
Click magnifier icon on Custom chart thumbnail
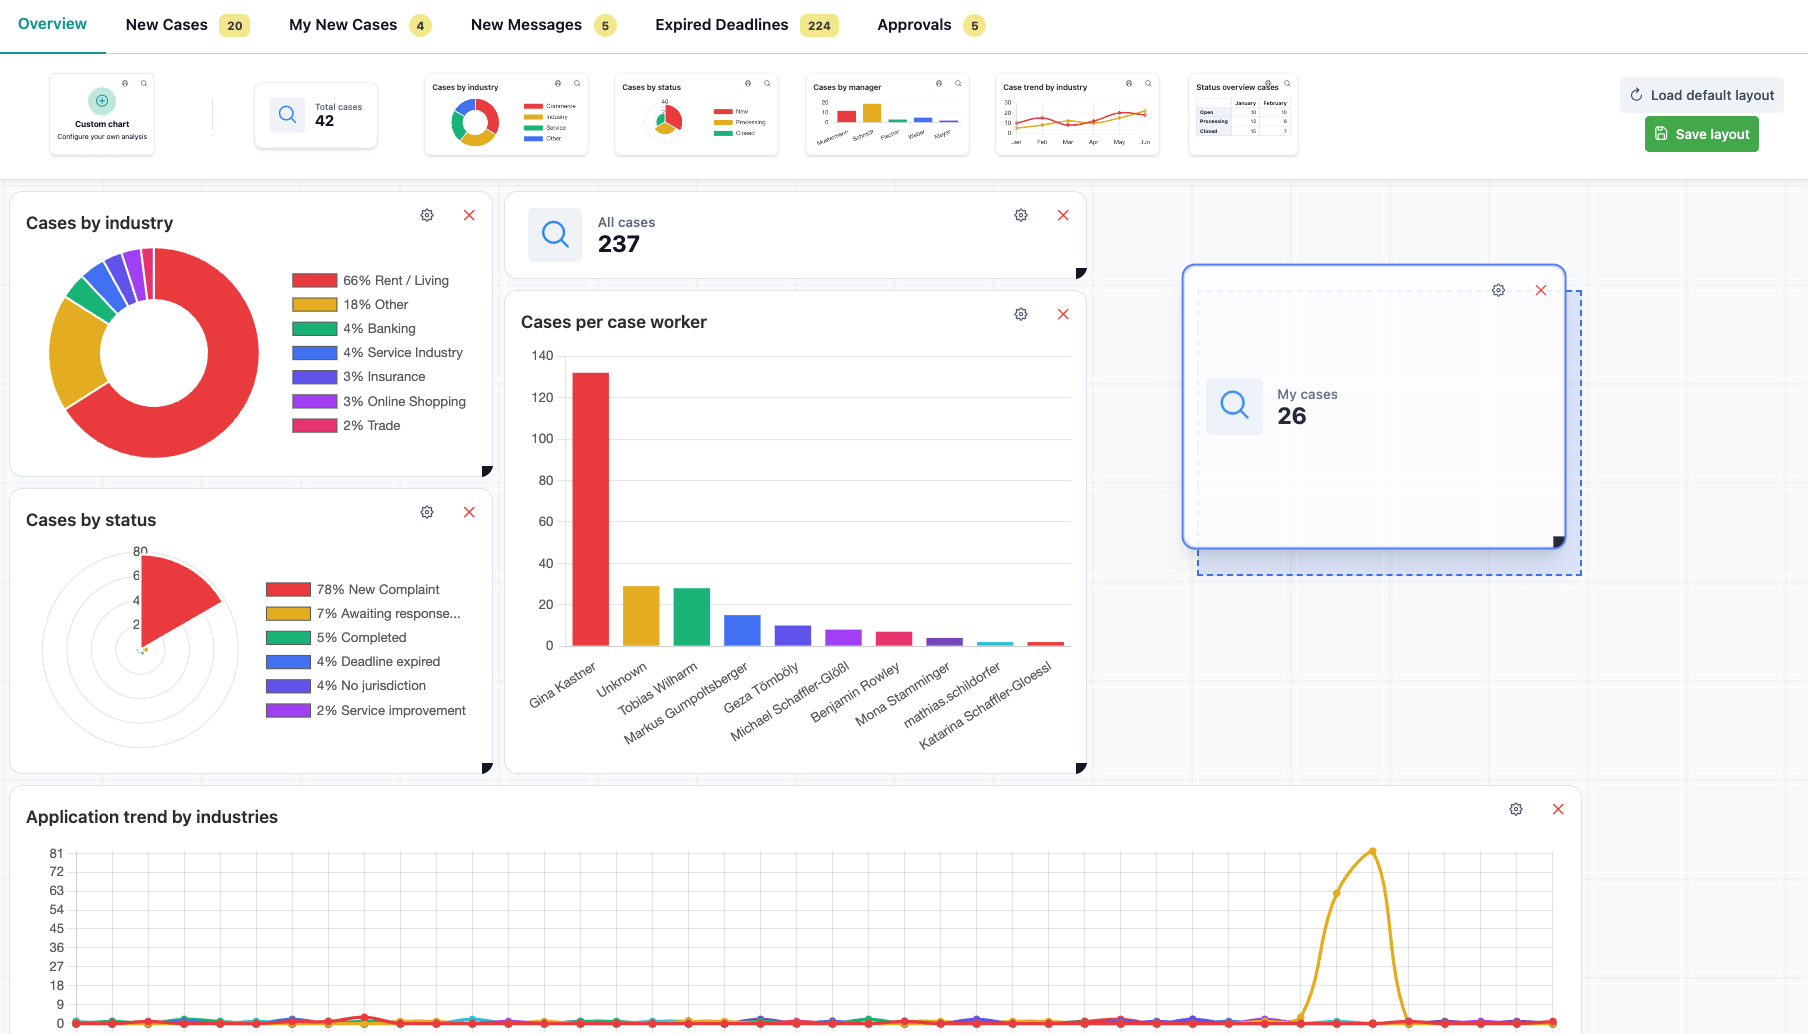(x=144, y=83)
